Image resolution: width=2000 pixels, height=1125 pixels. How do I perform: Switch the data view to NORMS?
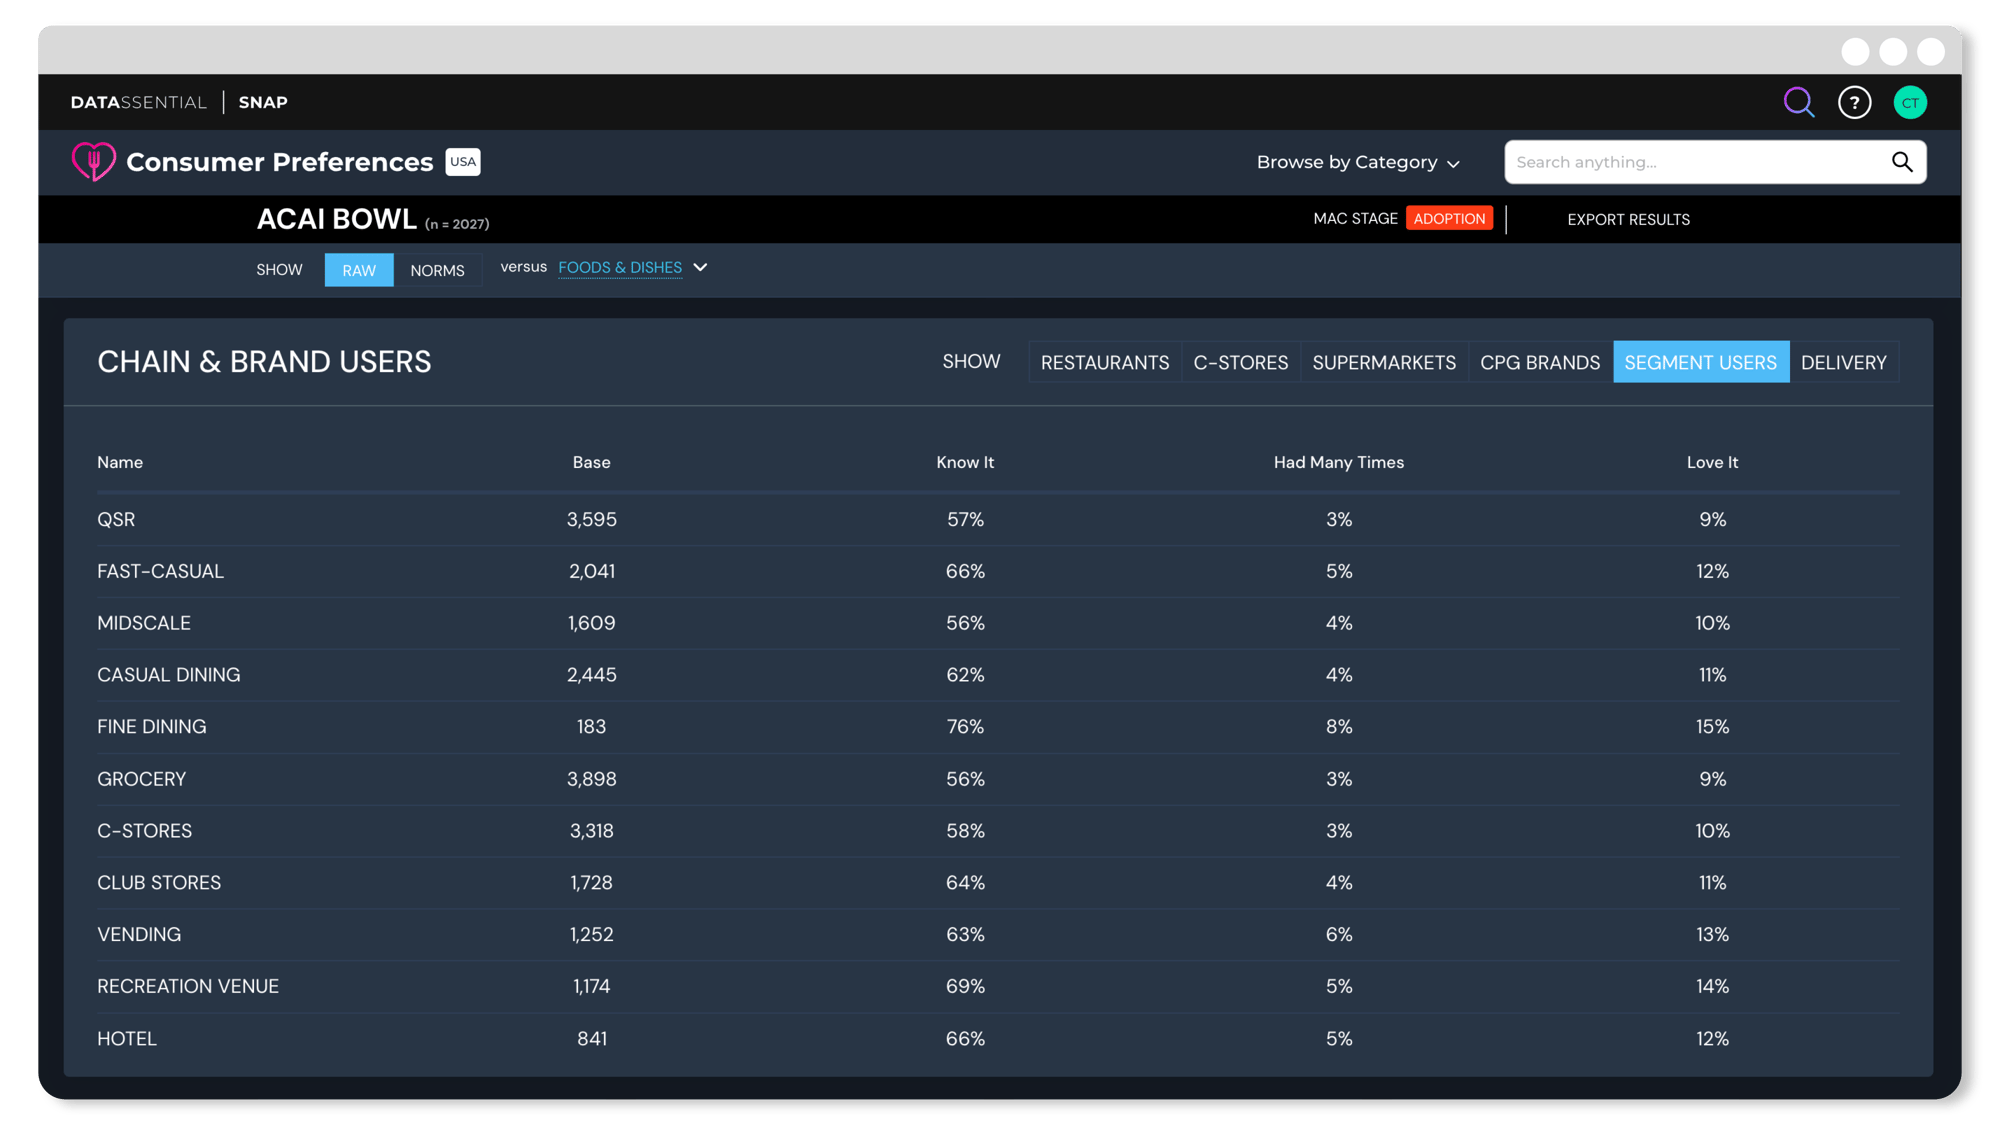[437, 270]
